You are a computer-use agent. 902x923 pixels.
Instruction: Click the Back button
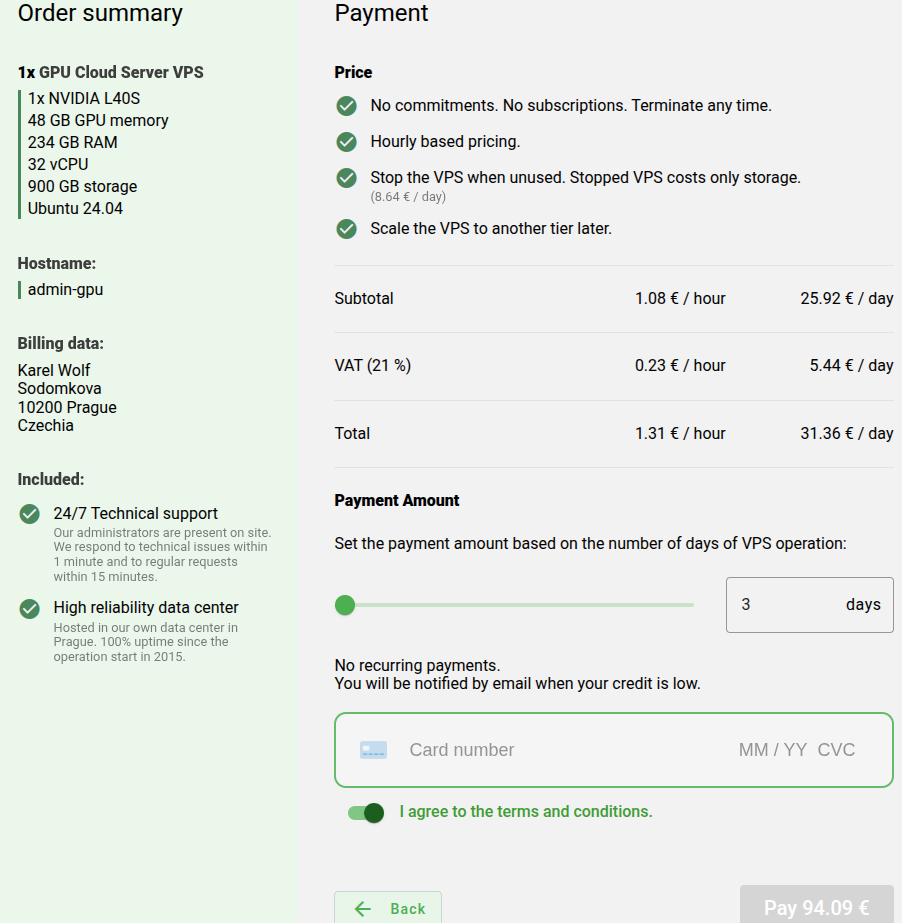click(x=388, y=908)
